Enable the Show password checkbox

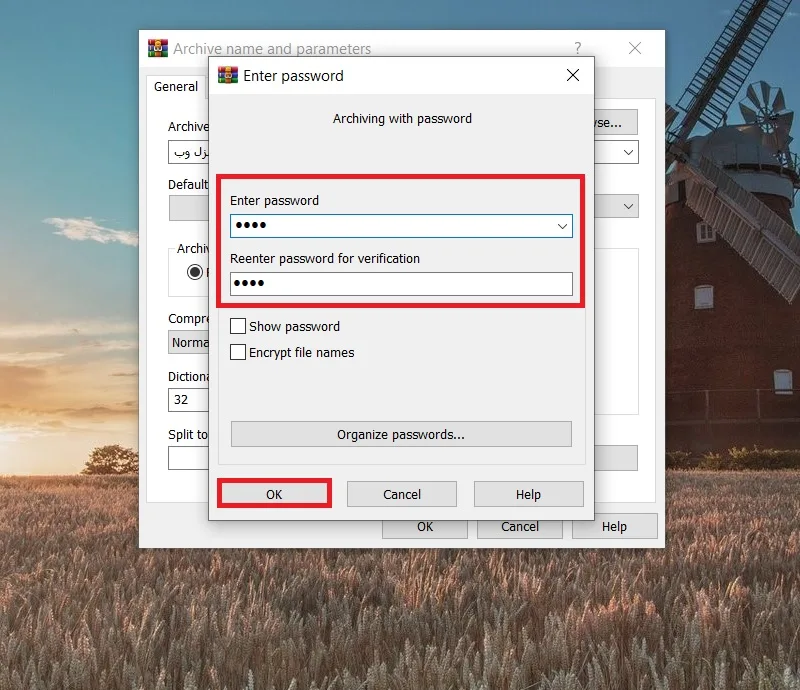coord(238,326)
